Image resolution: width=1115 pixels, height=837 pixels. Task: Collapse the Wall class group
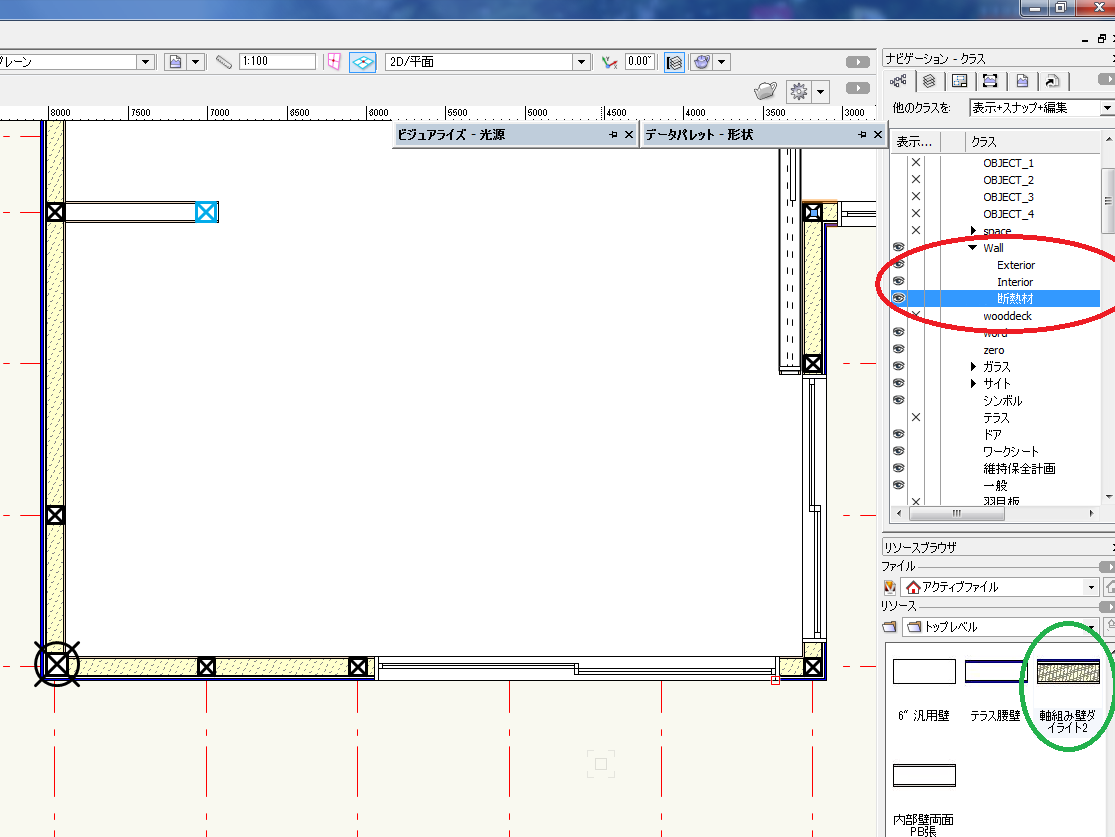coord(973,247)
